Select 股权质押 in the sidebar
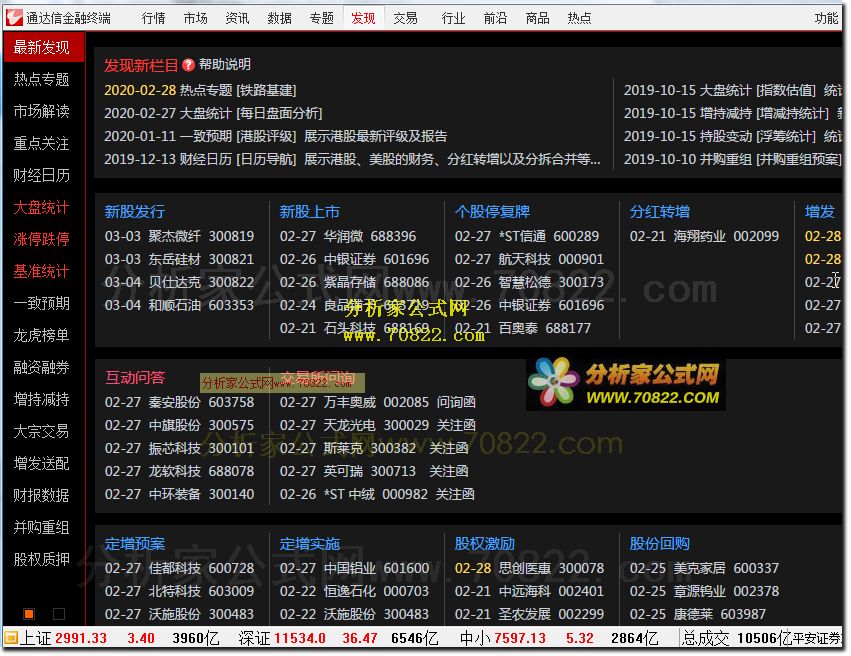Image resolution: width=851 pixels, height=656 pixels. tap(42, 559)
